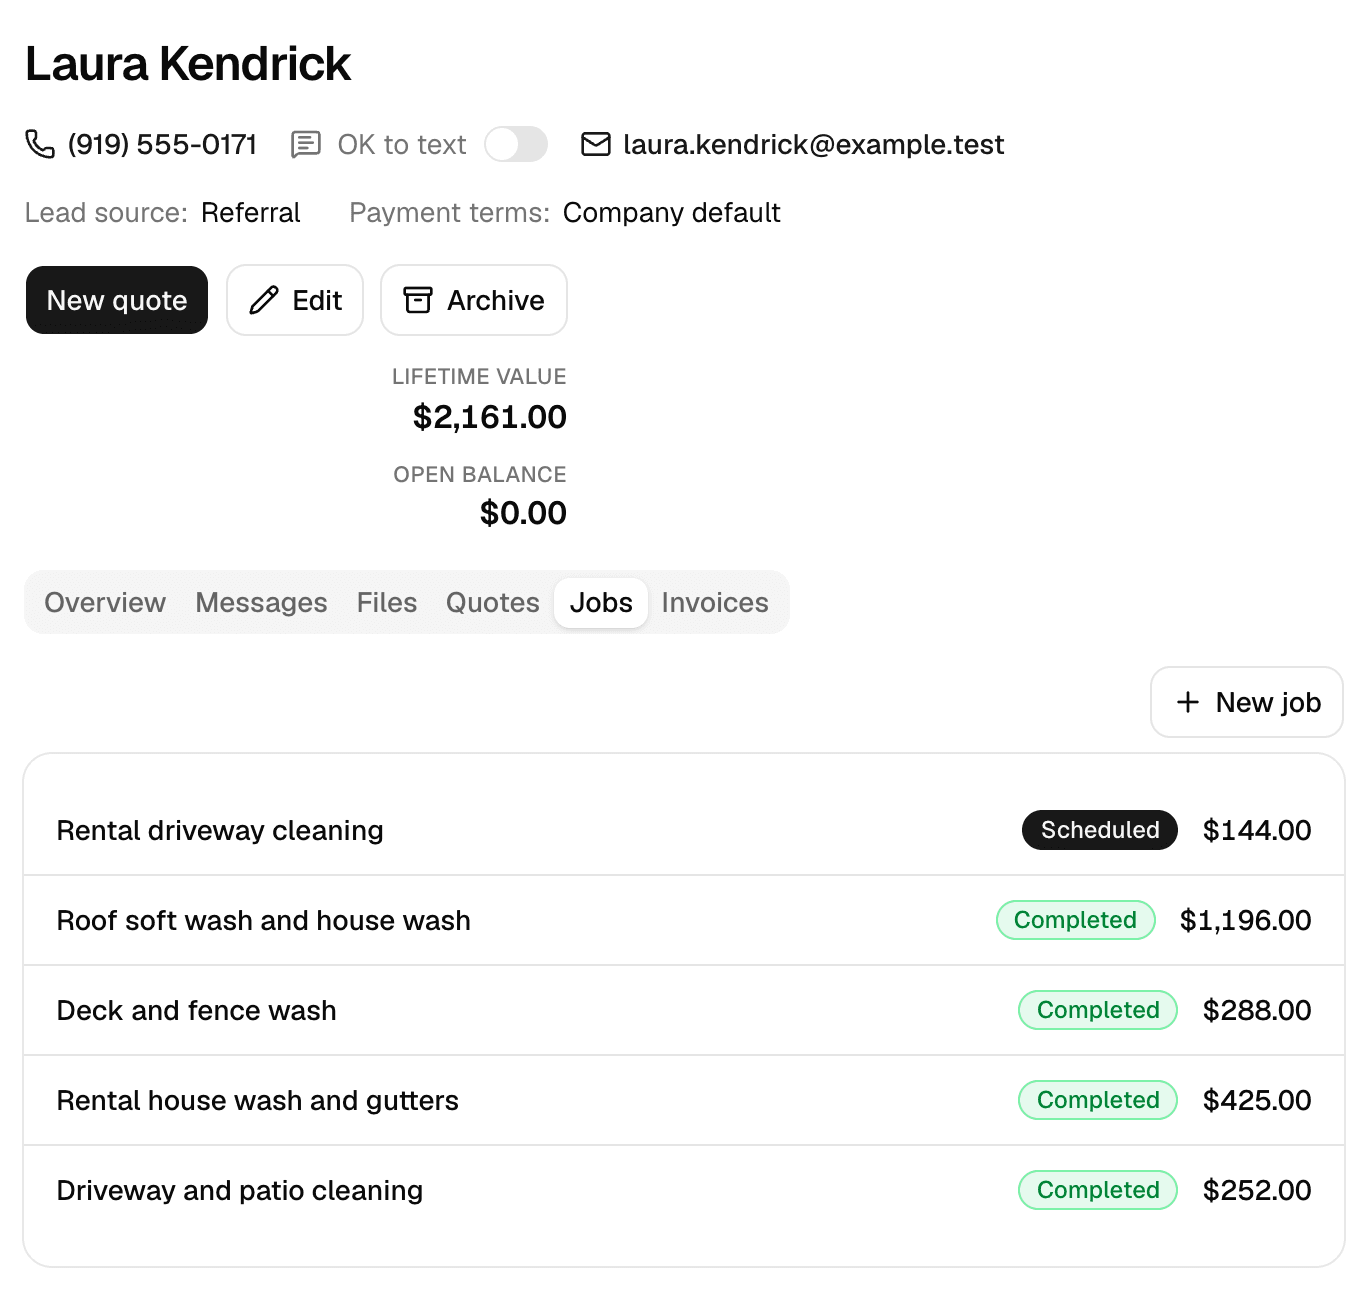1368x1290 pixels.
Task: Click the Archive button label
Action: (496, 300)
